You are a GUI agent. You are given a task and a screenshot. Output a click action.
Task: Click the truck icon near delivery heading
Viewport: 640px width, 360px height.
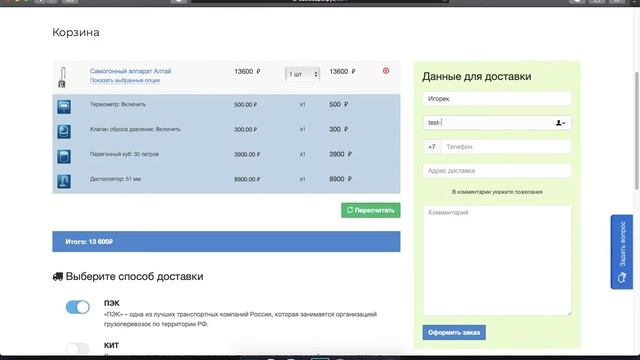pyautogui.click(x=58, y=277)
